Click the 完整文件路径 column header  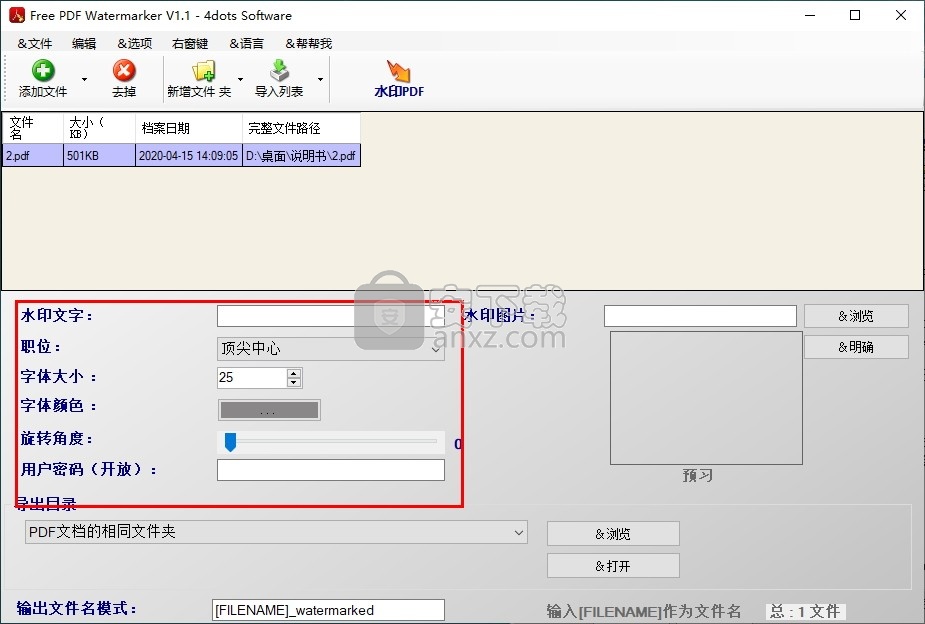[301, 128]
